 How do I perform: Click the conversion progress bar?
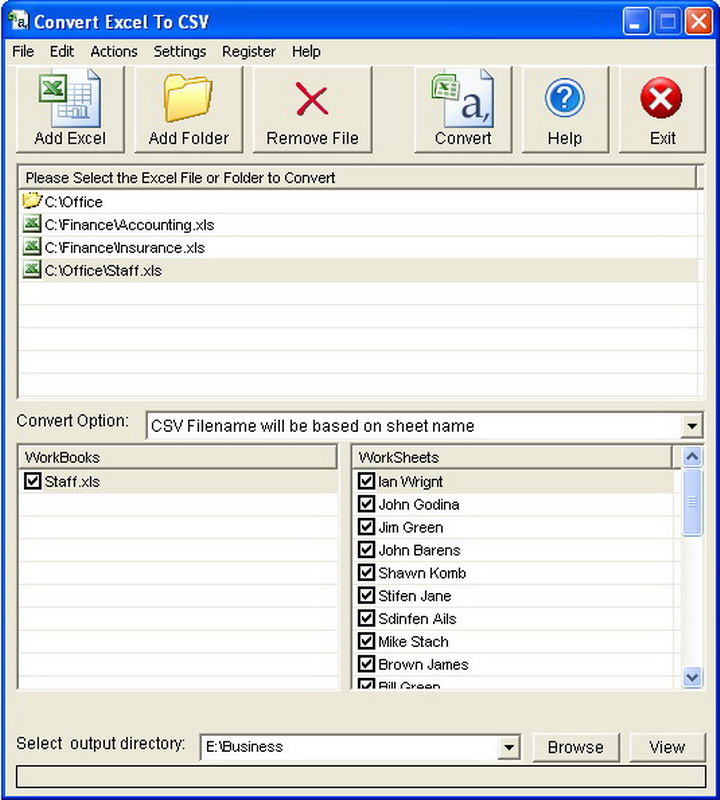(x=361, y=777)
